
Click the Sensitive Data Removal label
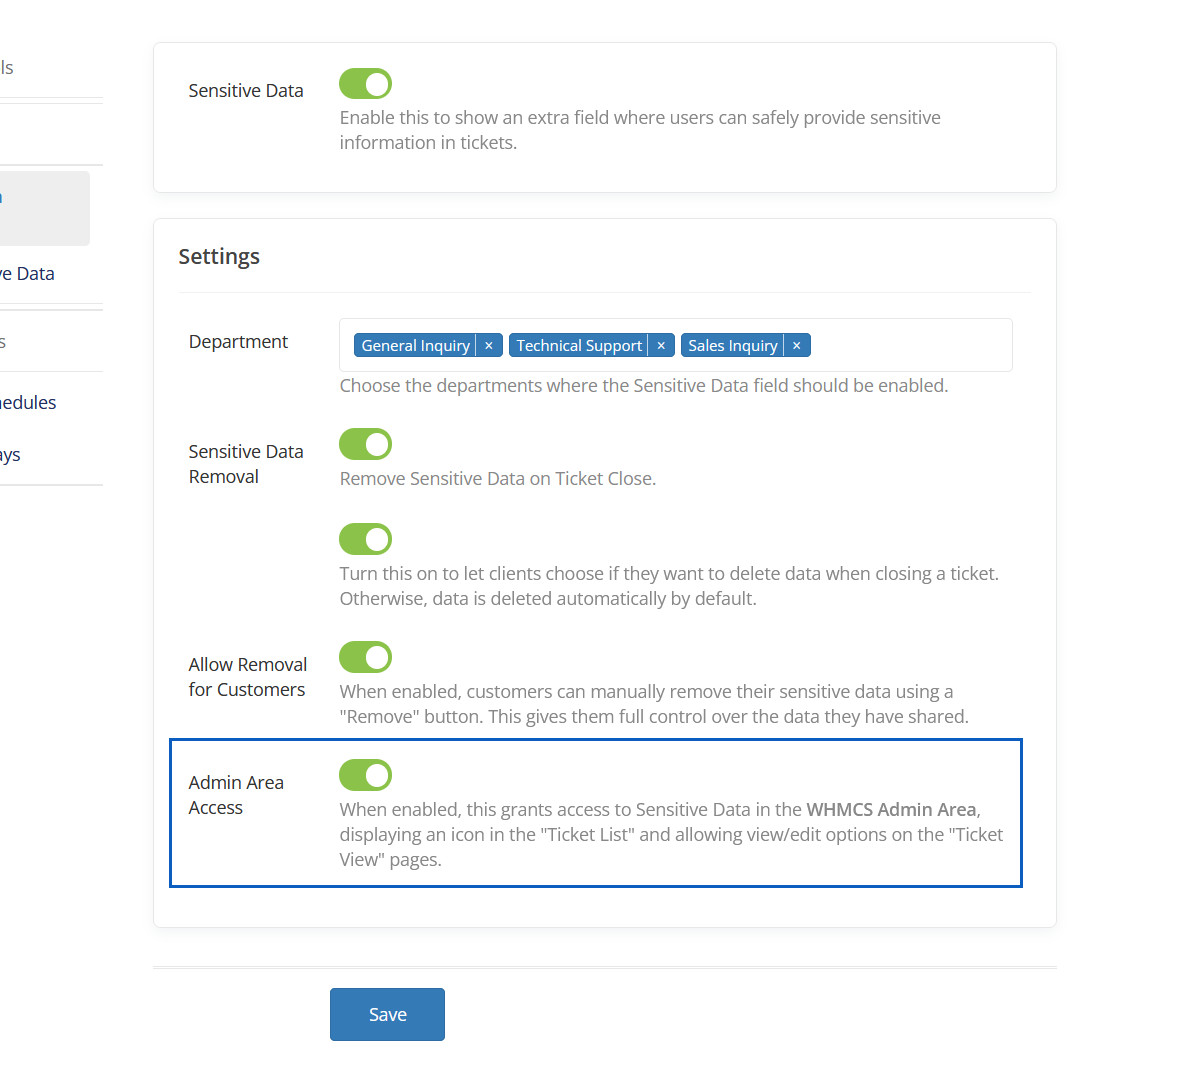click(x=246, y=464)
